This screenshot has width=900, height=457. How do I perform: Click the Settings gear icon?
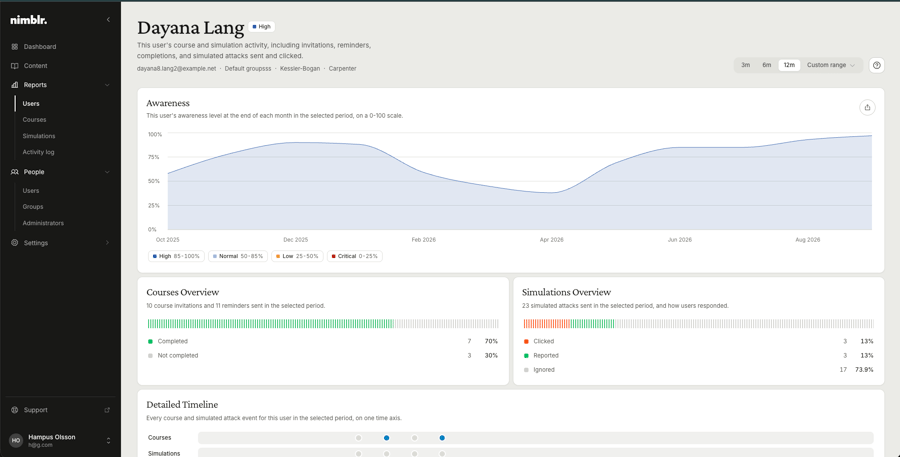pos(15,243)
